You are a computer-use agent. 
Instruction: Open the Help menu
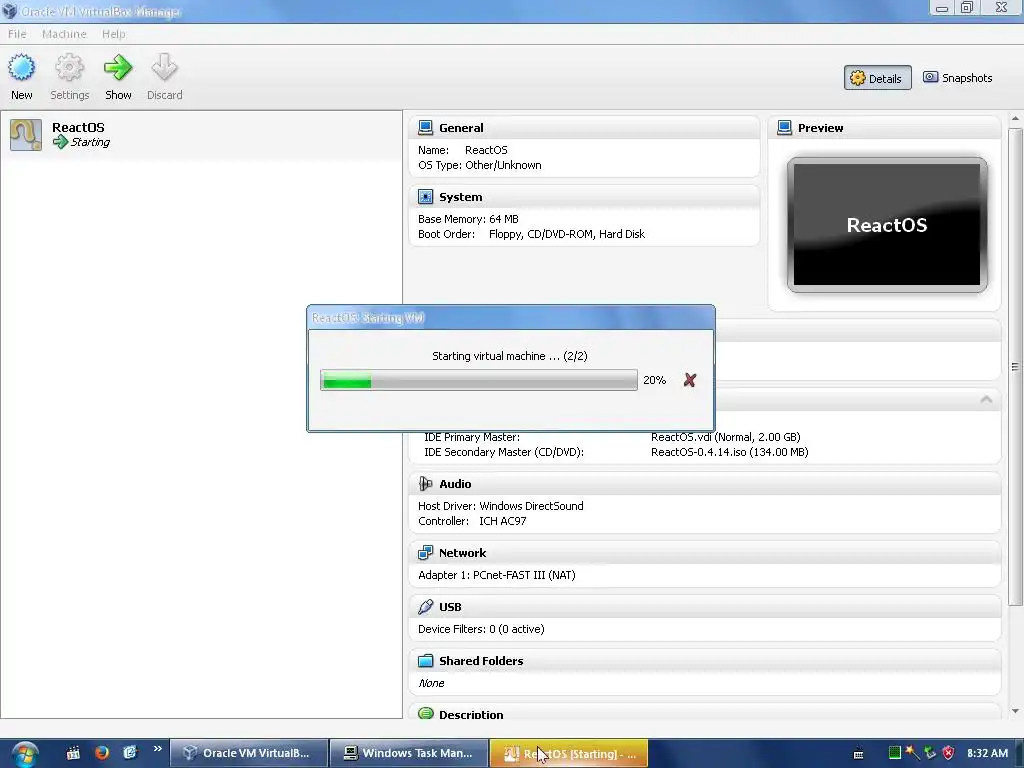pyautogui.click(x=114, y=34)
